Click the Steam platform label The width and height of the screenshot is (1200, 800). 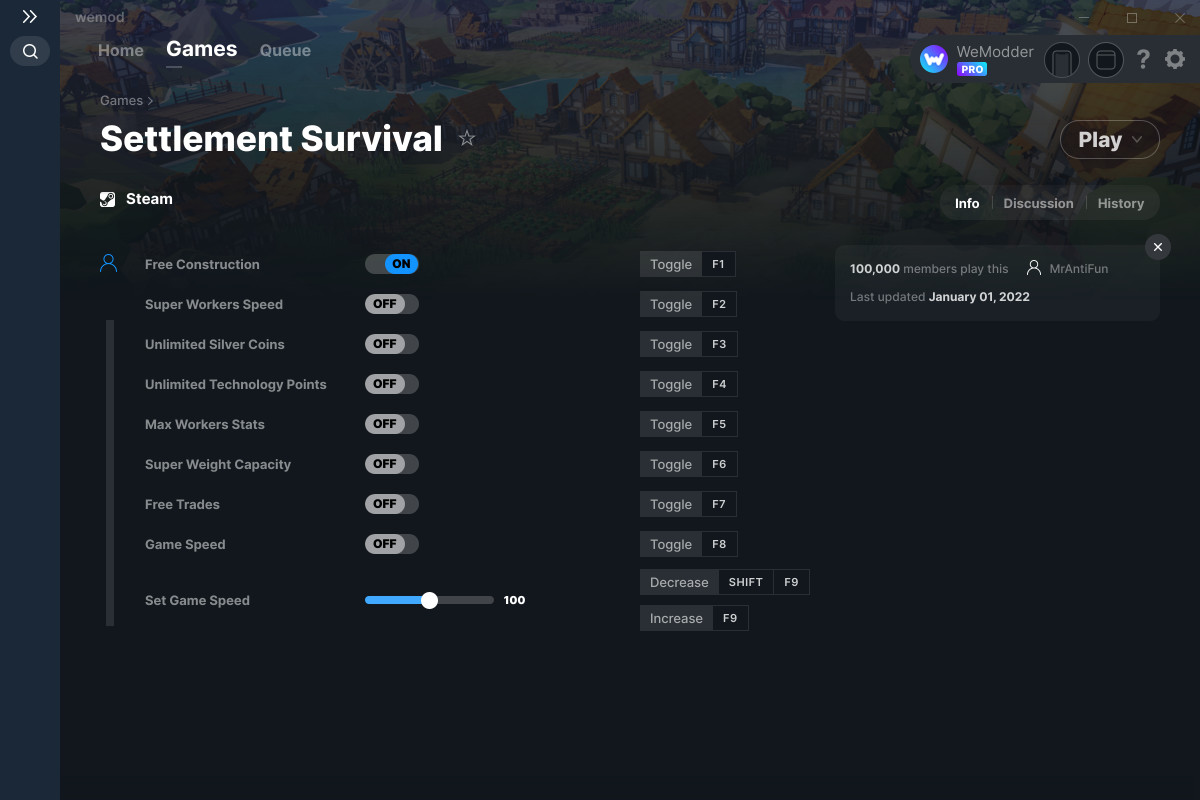coord(149,199)
